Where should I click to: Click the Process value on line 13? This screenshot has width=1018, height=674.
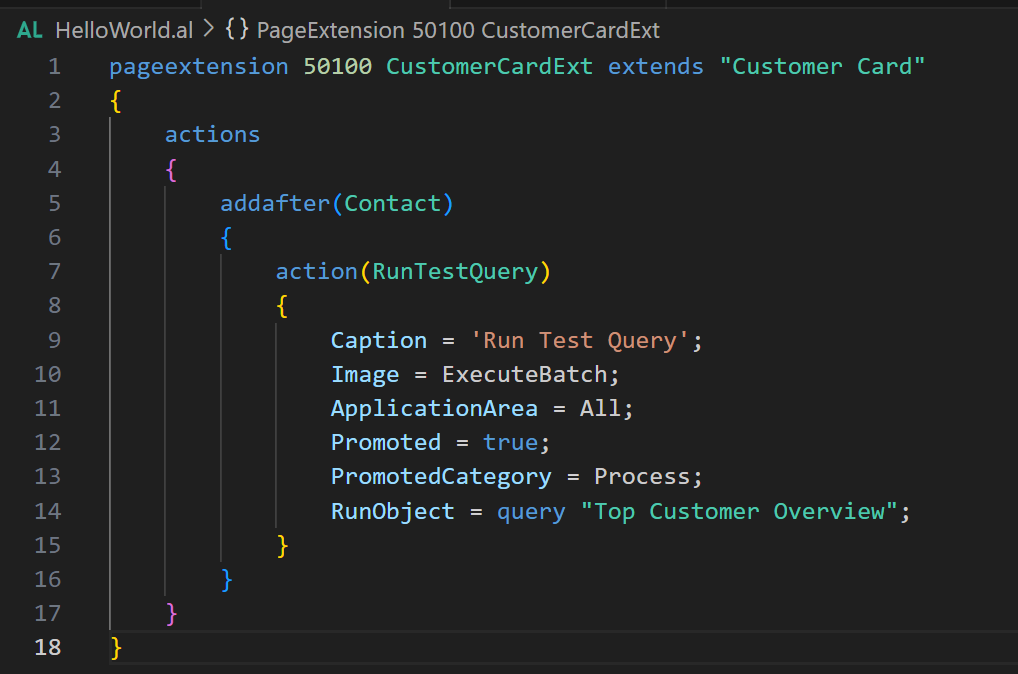coord(641,477)
